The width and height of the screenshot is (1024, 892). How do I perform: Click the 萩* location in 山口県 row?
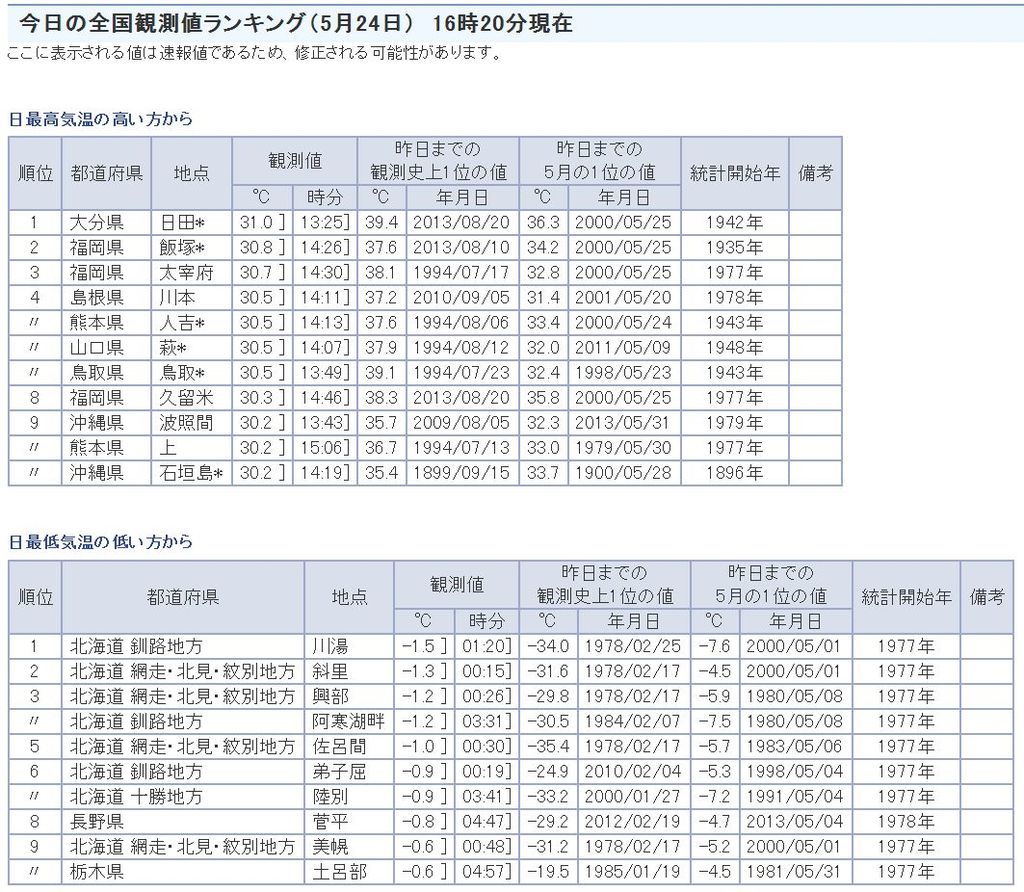coord(173,348)
